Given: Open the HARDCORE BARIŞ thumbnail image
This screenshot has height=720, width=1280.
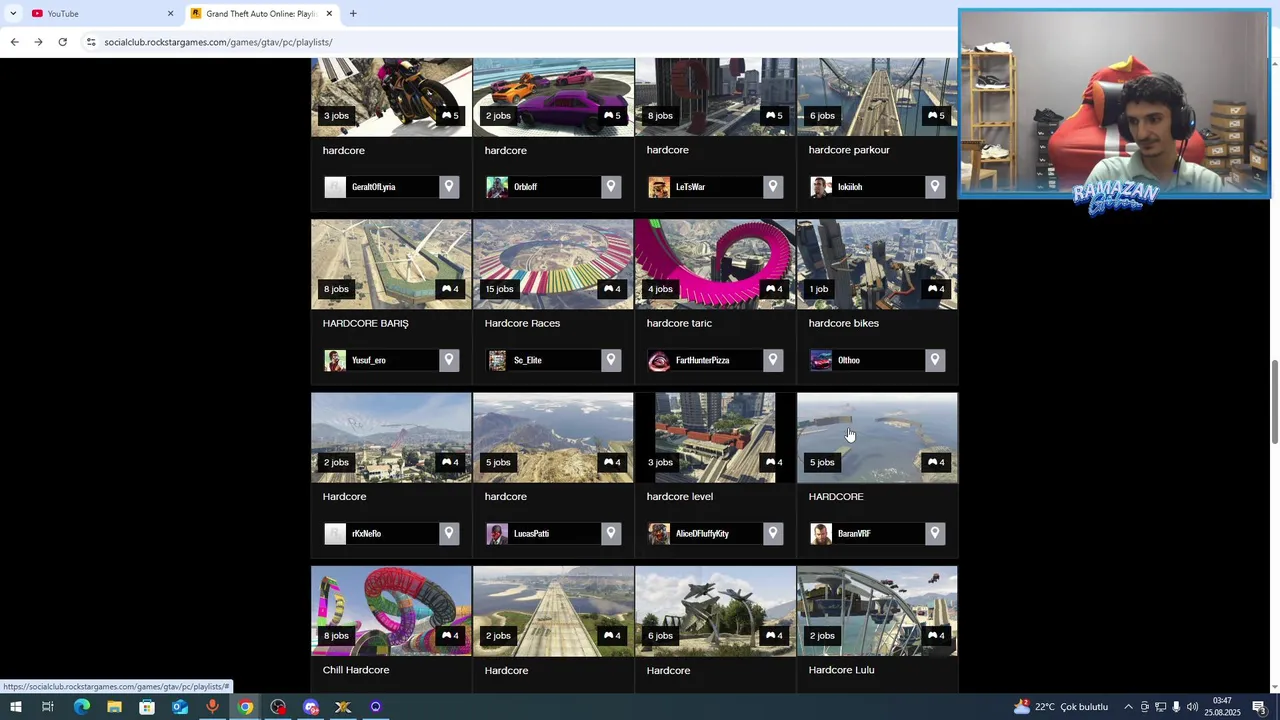Looking at the screenshot, I should 391,264.
